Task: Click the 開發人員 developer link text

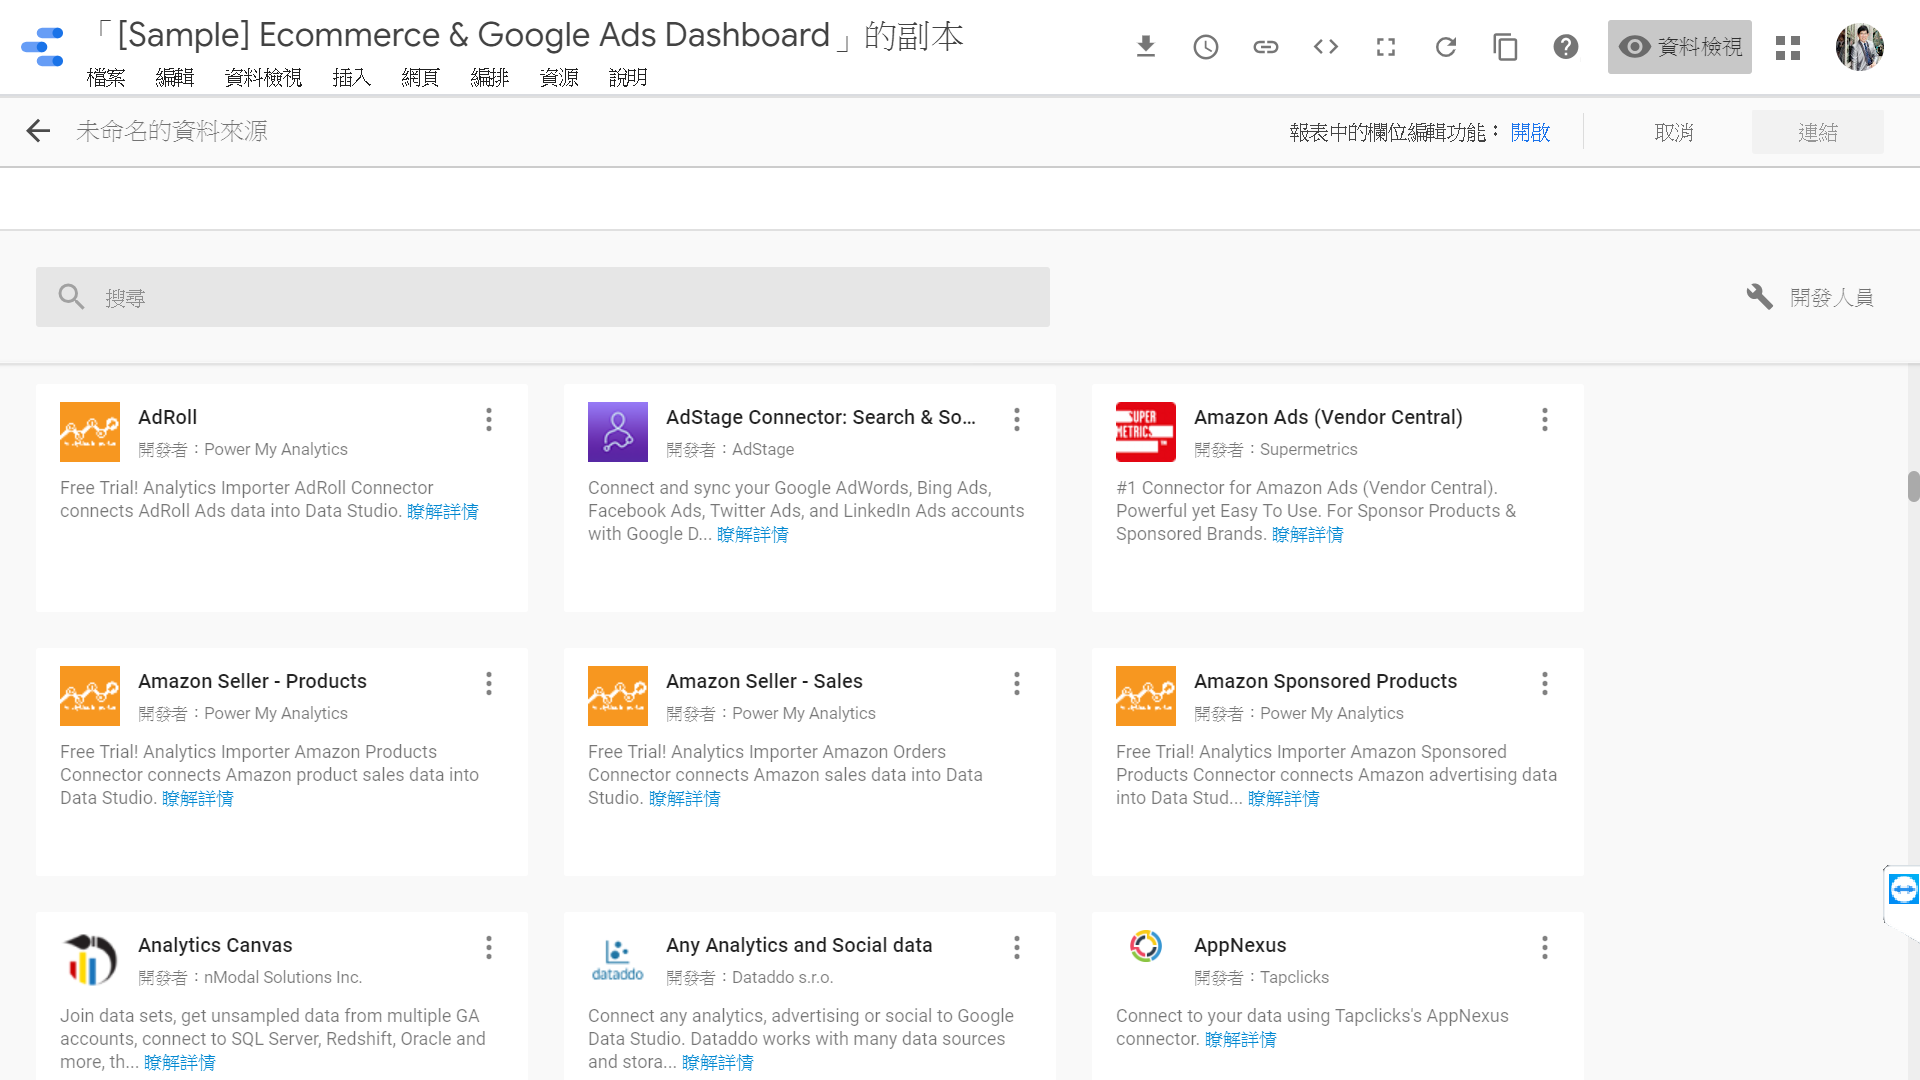Action: click(1832, 297)
